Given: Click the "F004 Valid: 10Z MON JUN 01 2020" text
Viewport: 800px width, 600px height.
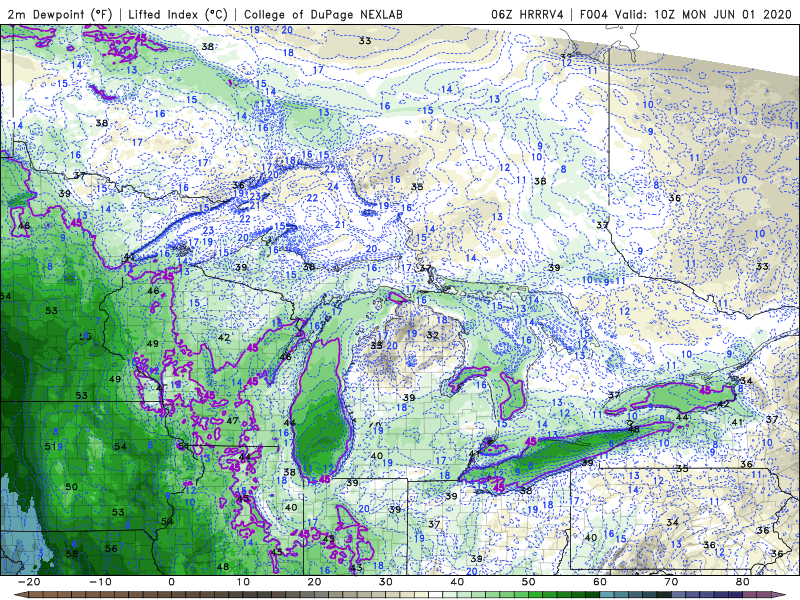Looking at the screenshot, I should 686,14.
